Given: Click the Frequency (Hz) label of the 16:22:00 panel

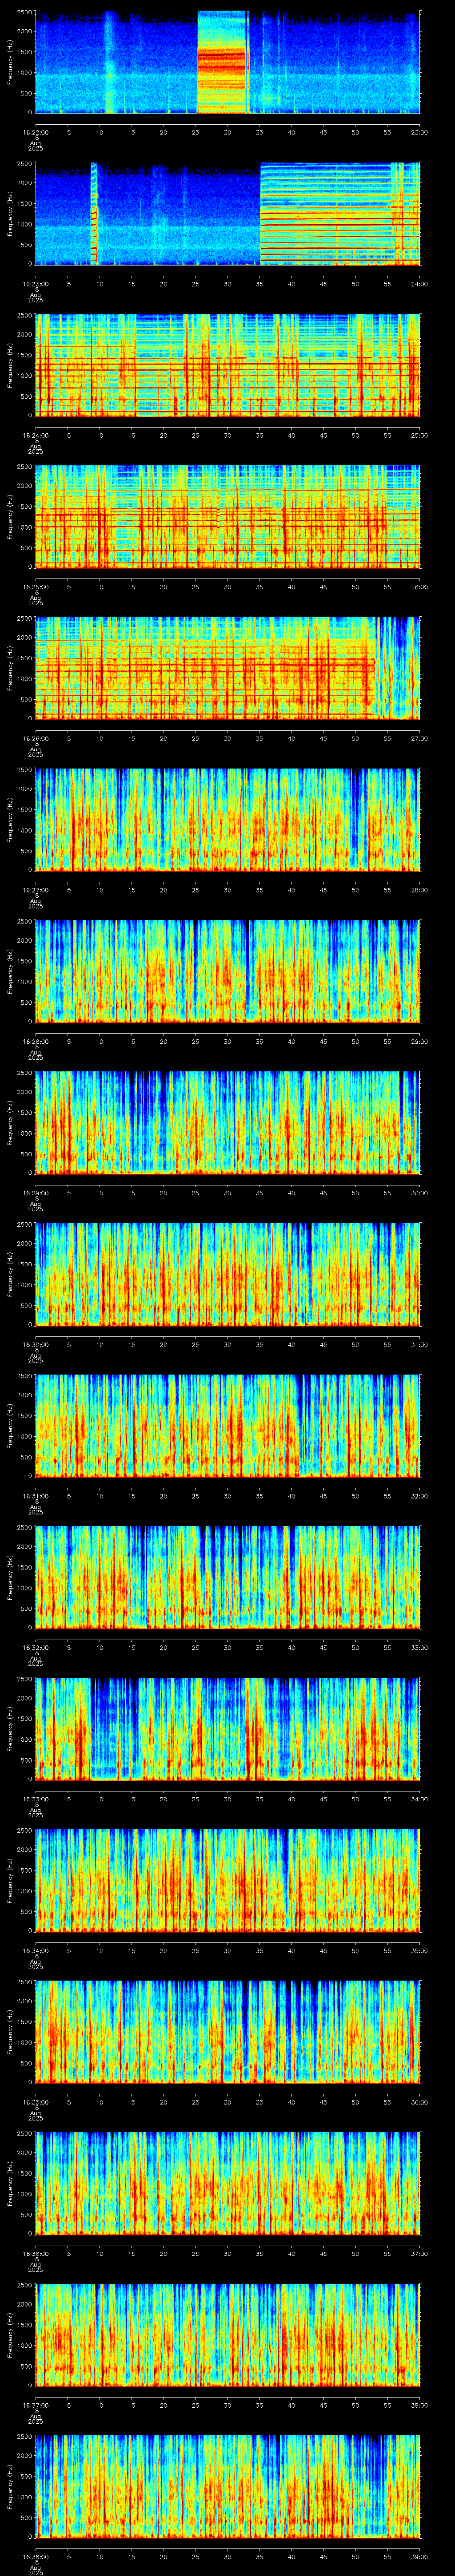Looking at the screenshot, I should (x=10, y=62).
